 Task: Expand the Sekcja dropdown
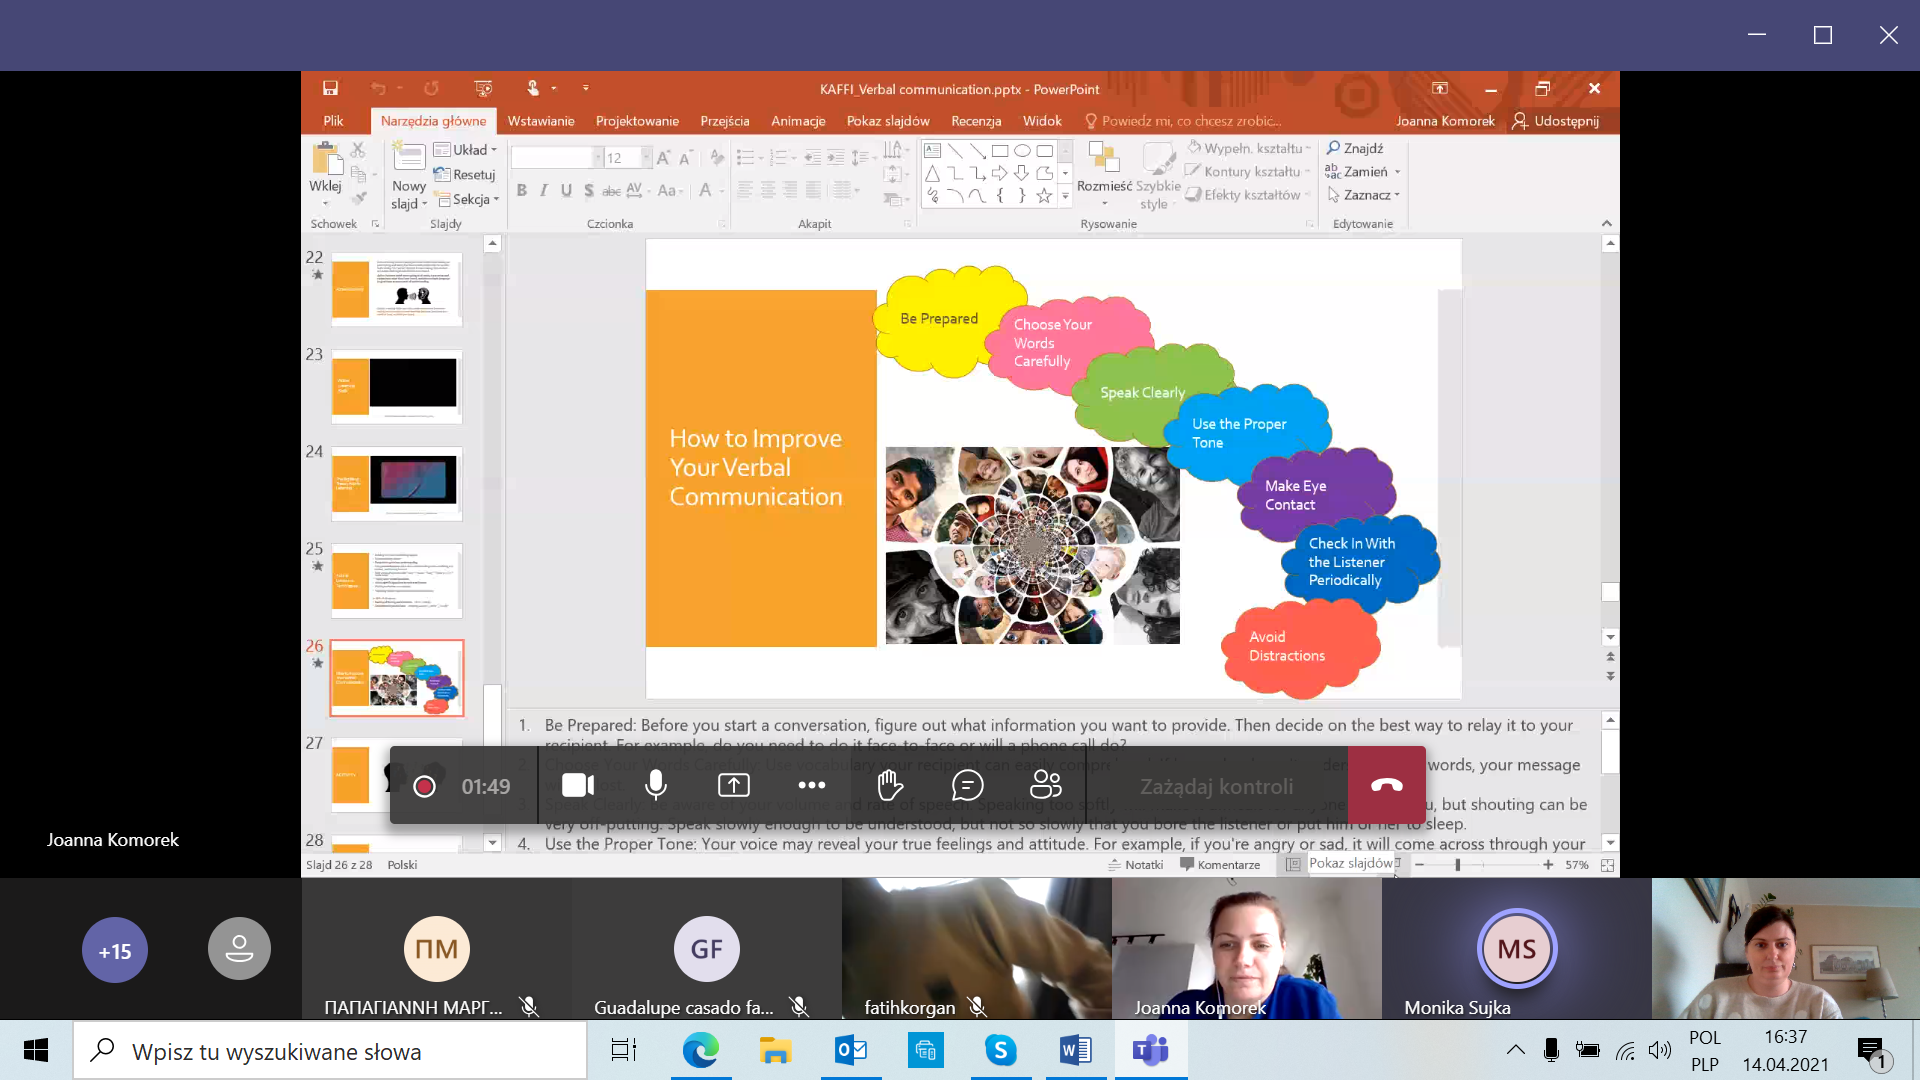(x=467, y=199)
